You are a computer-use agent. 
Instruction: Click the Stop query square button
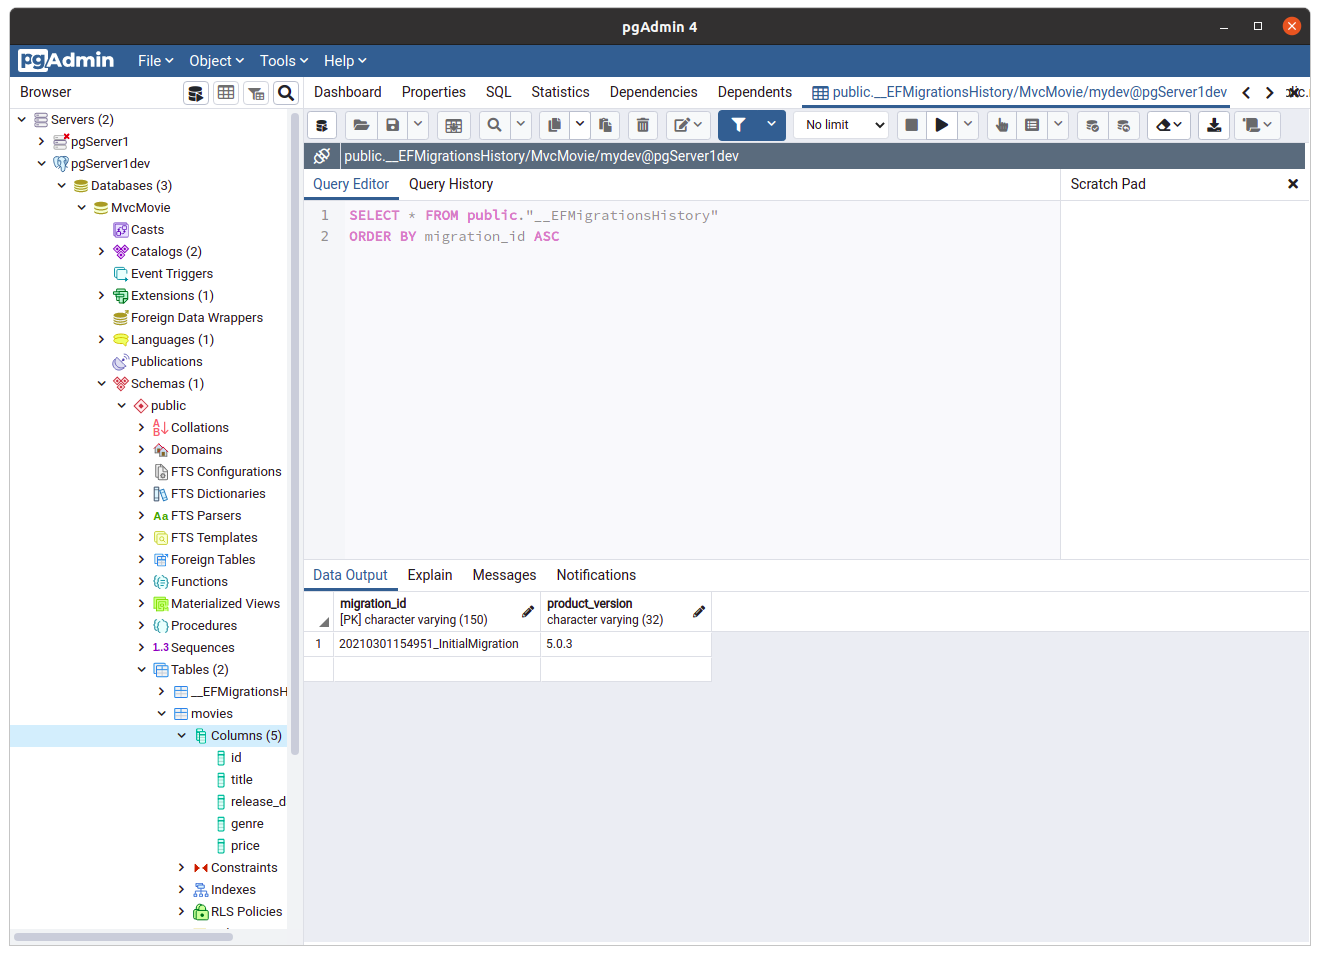pos(911,125)
